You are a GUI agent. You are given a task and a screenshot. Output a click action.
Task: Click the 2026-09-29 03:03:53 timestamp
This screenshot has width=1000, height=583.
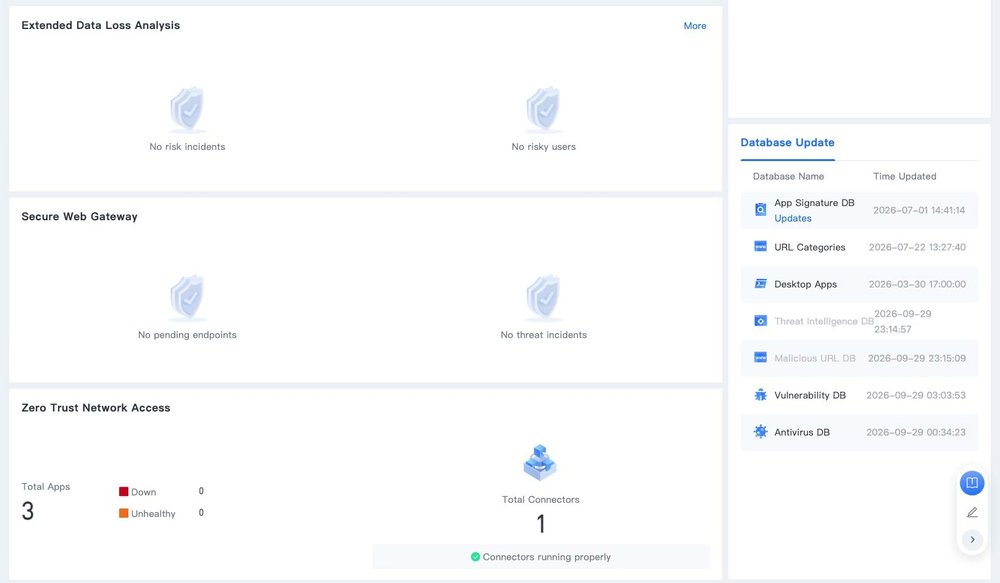[916, 395]
